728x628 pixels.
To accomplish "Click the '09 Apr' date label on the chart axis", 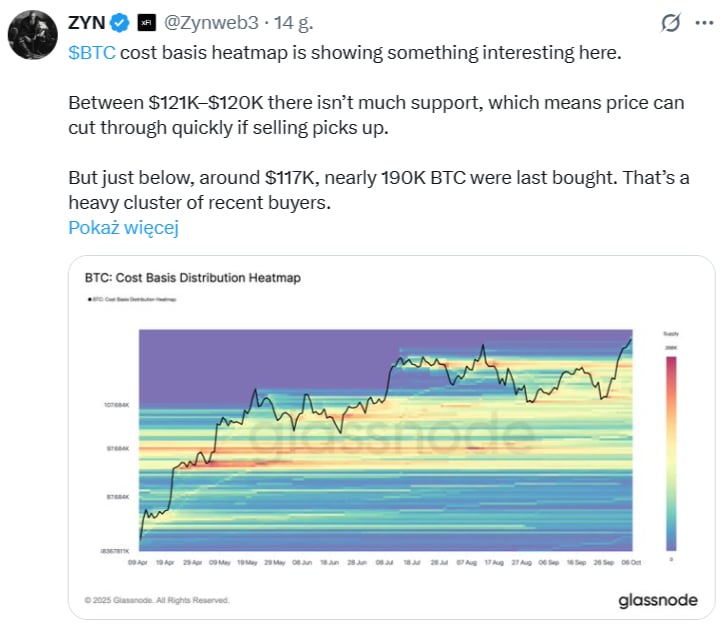I will tap(139, 563).
